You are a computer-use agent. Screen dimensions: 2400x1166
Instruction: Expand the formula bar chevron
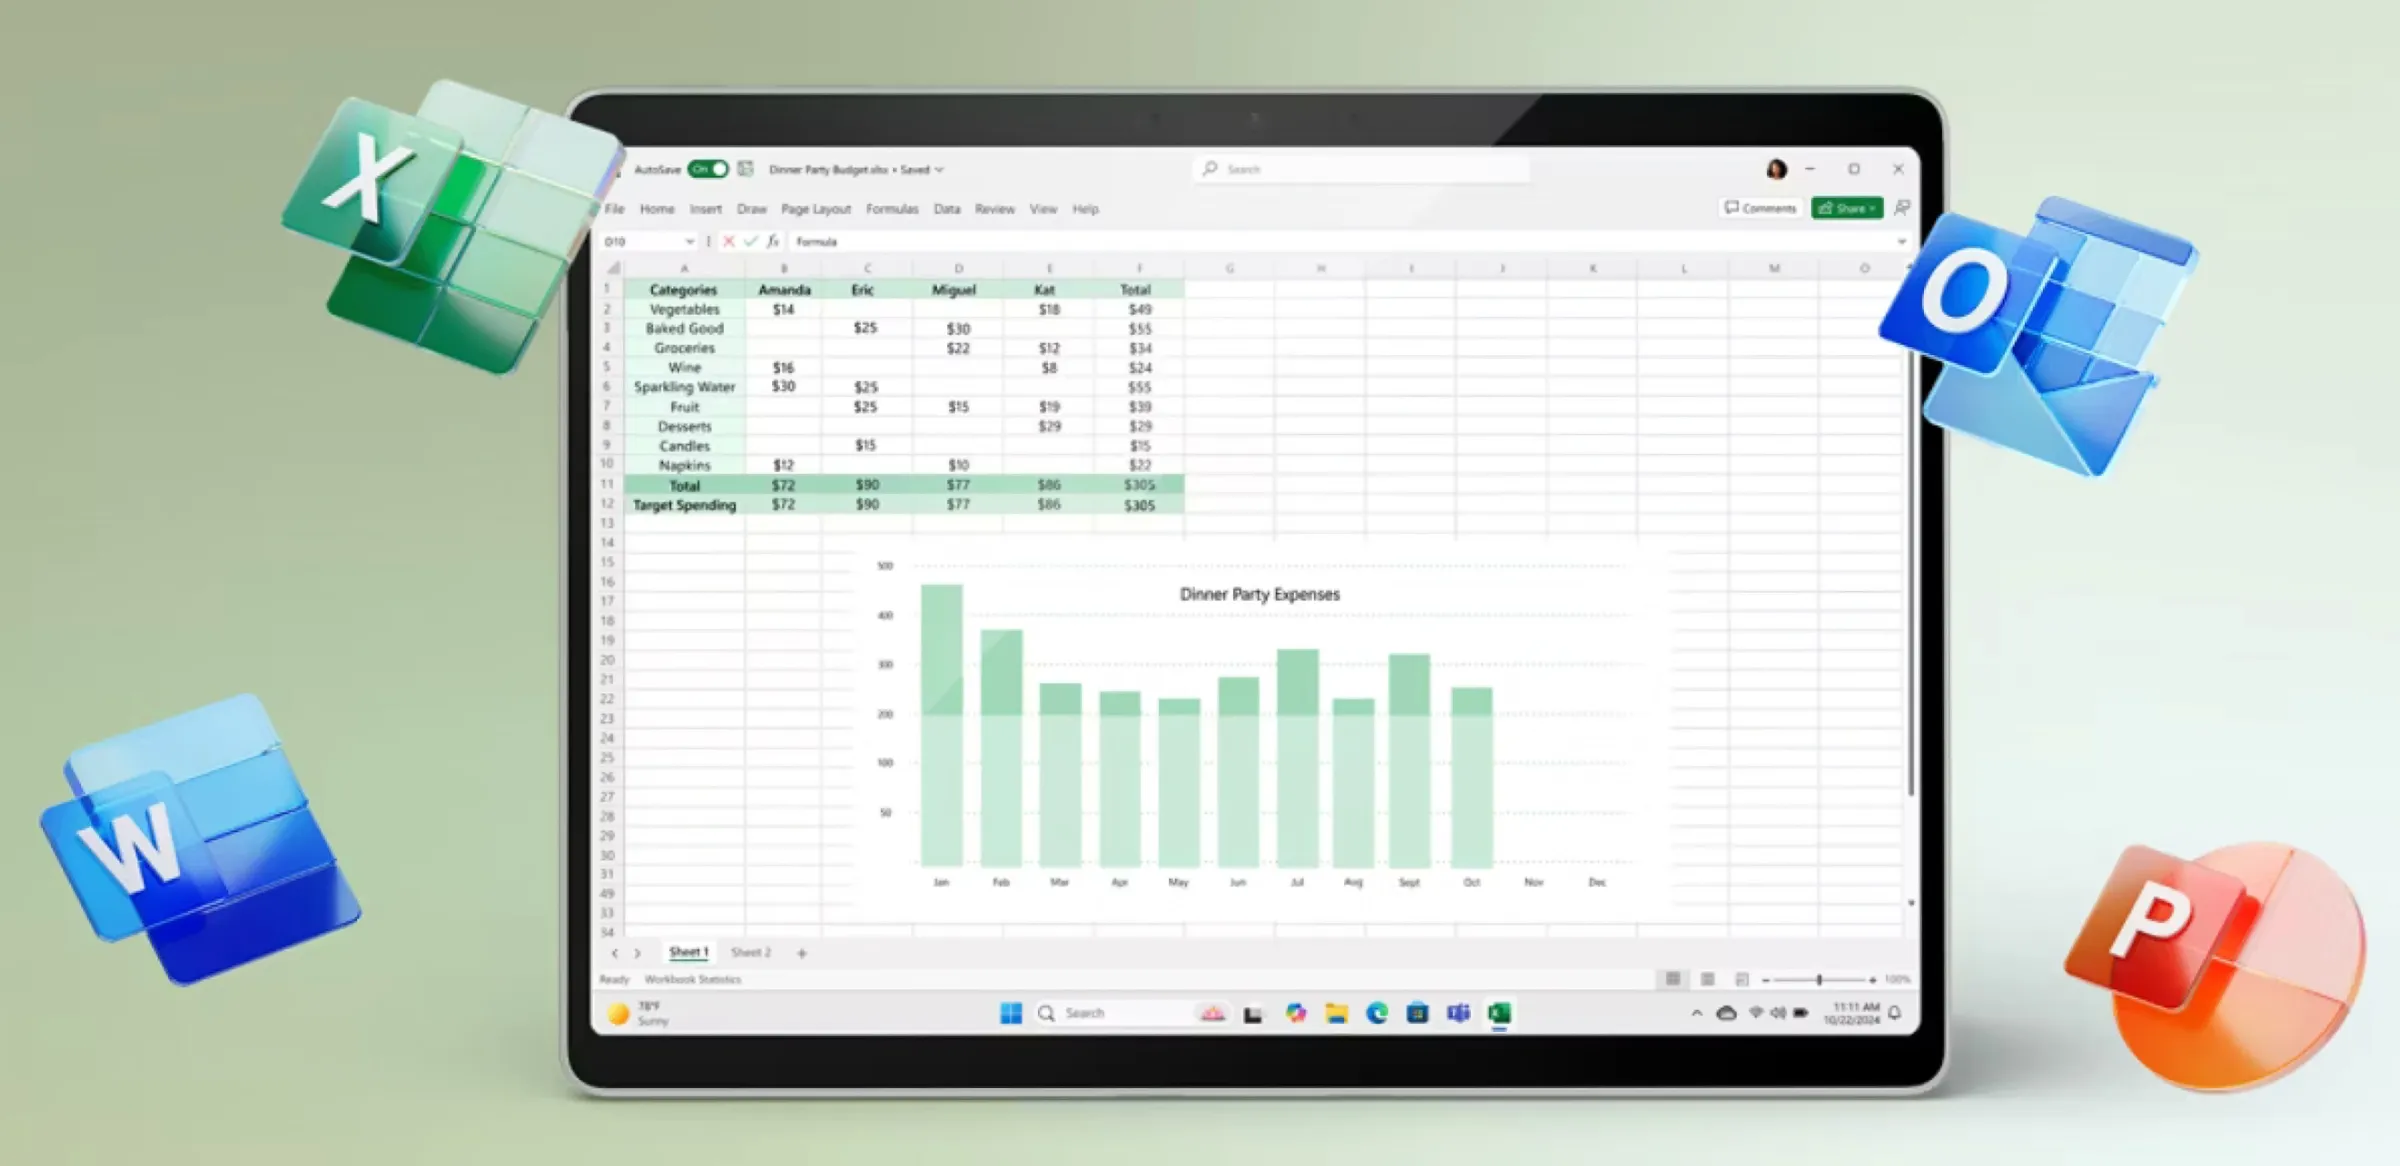(1901, 242)
